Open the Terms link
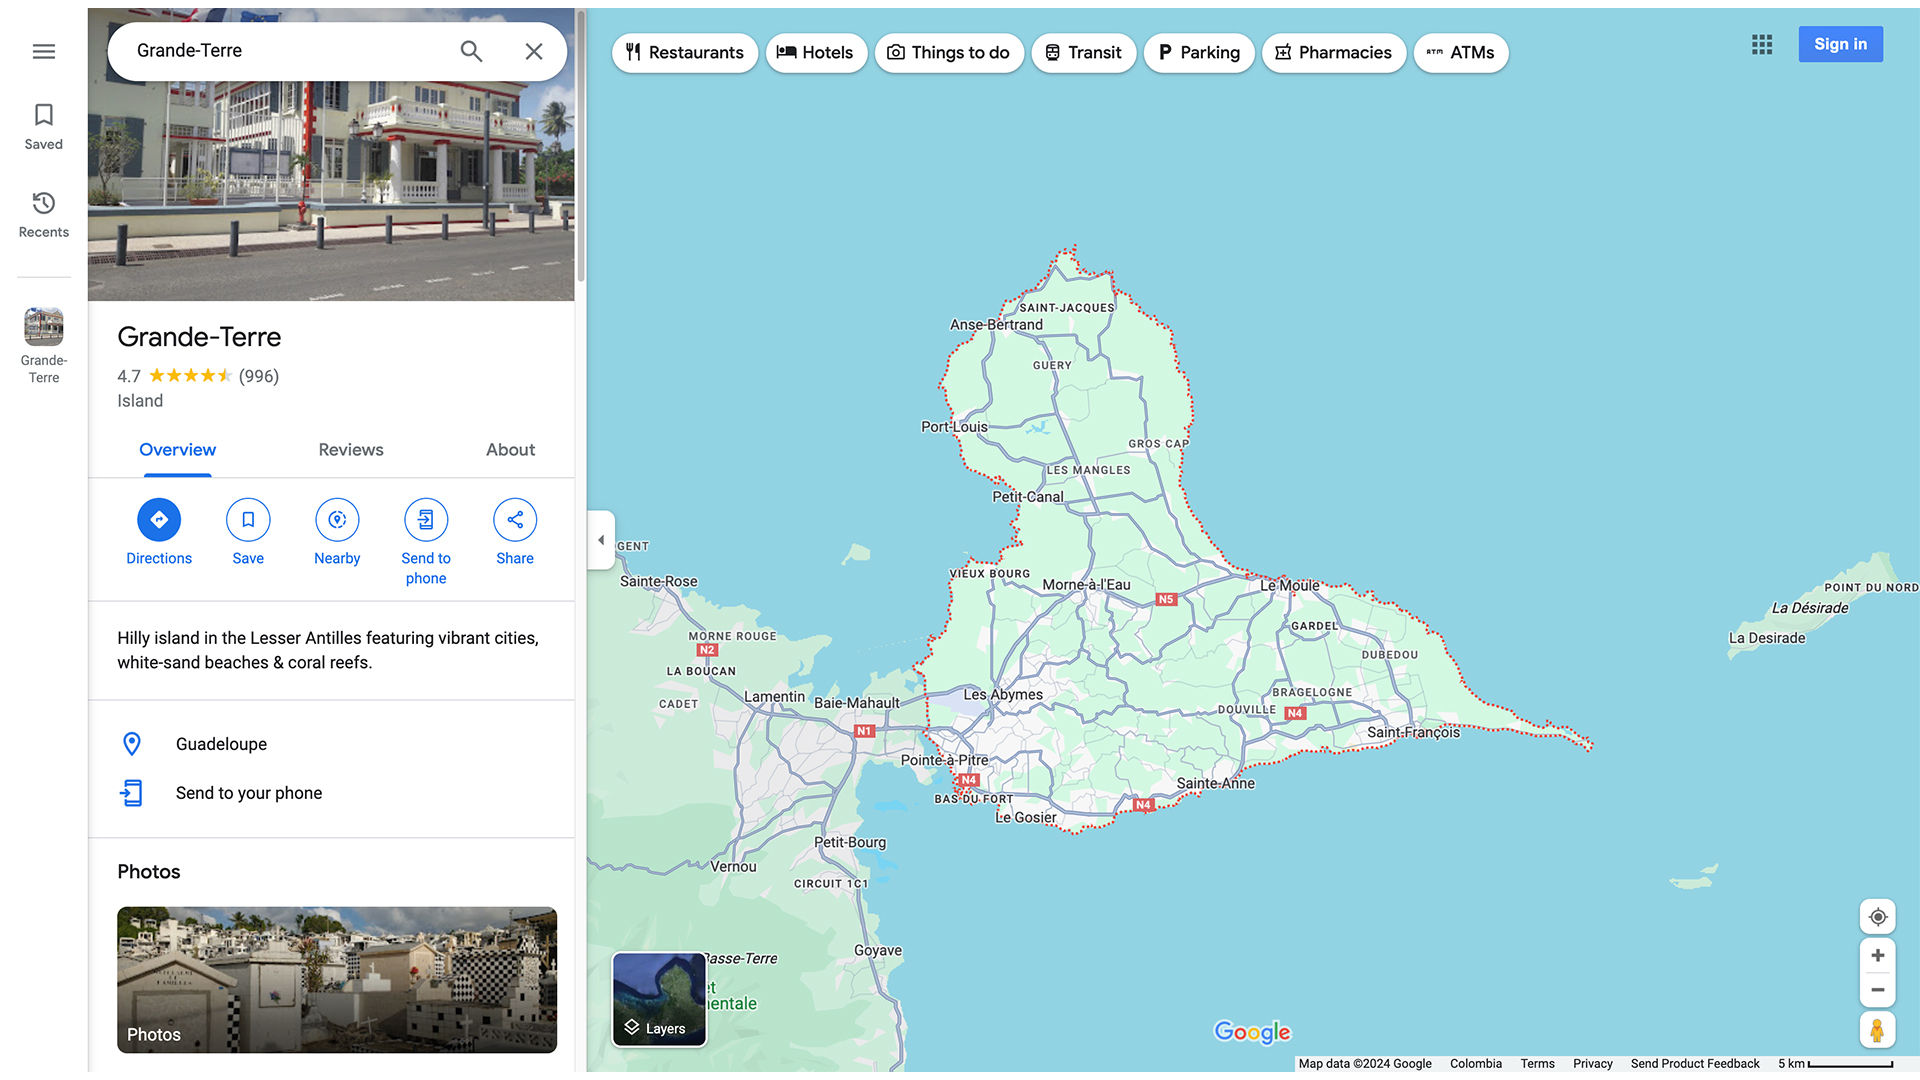 click(x=1537, y=1064)
